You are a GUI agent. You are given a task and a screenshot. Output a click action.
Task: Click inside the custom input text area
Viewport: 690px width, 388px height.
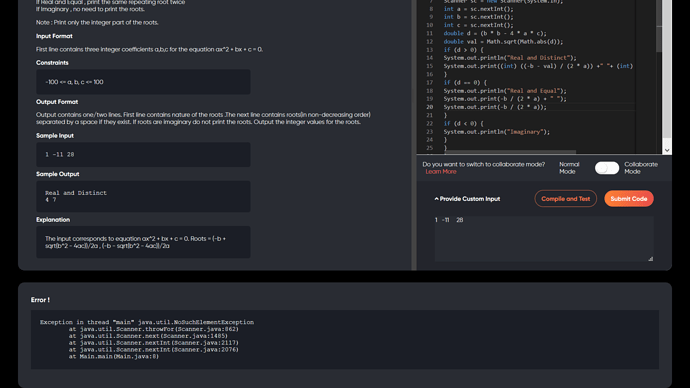[x=544, y=238]
